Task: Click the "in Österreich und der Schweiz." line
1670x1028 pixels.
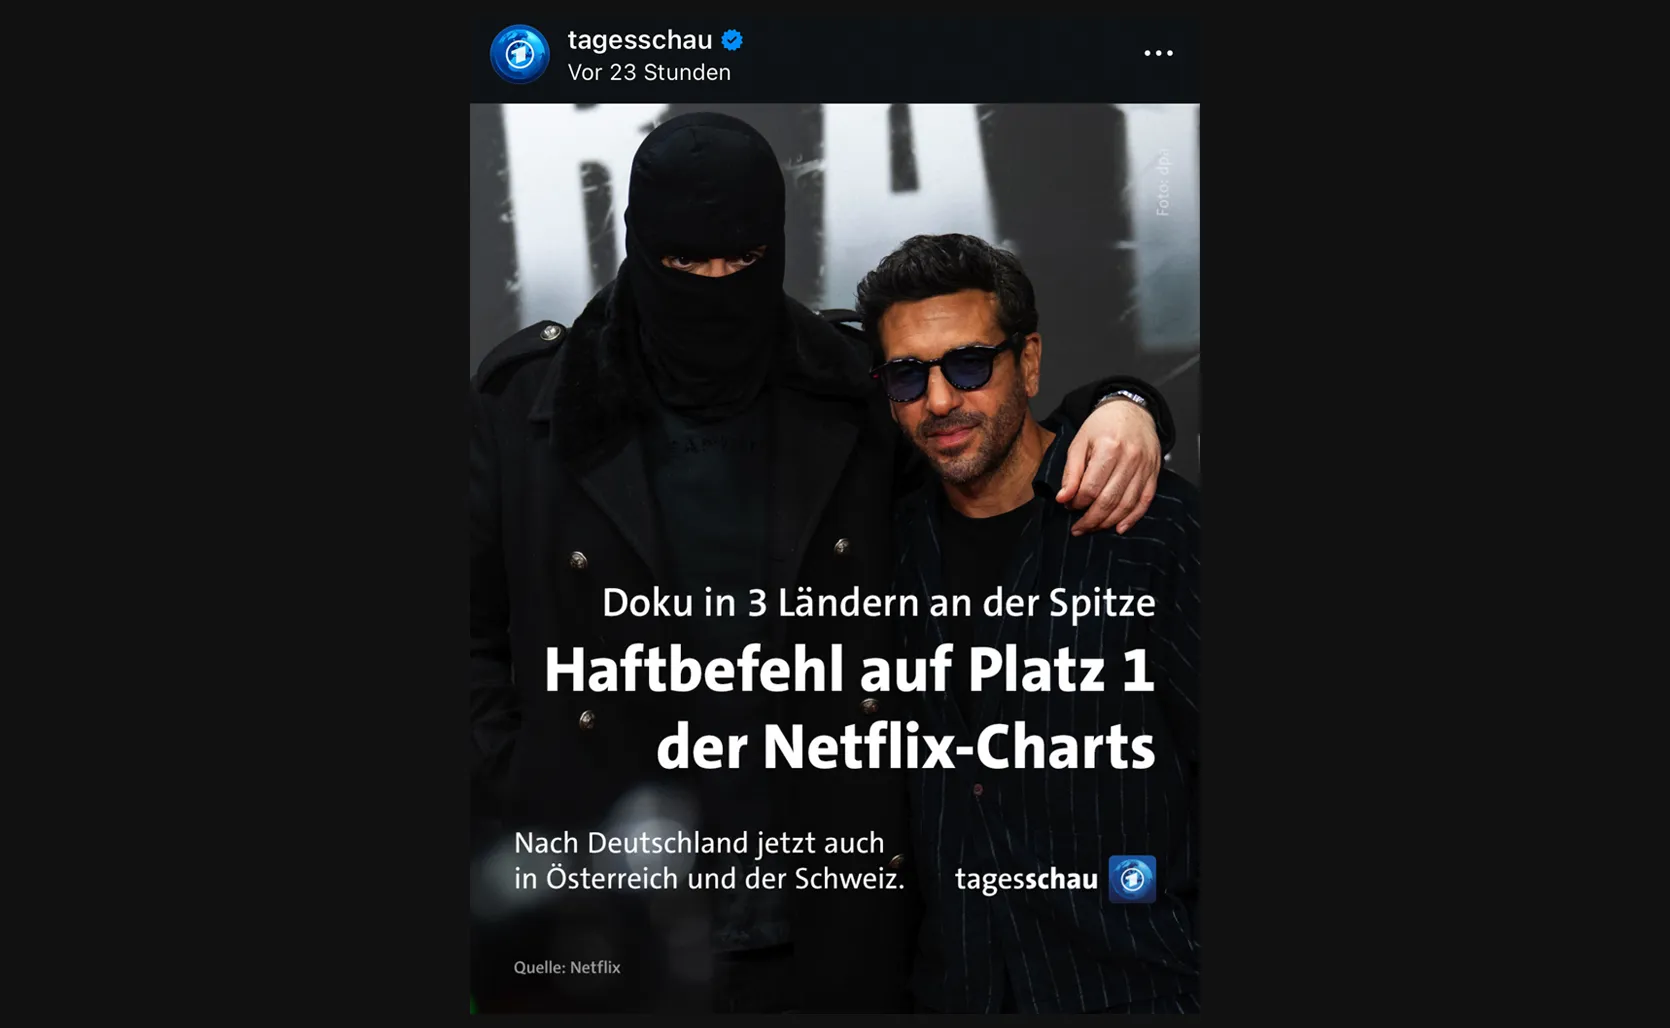Action: tap(709, 879)
